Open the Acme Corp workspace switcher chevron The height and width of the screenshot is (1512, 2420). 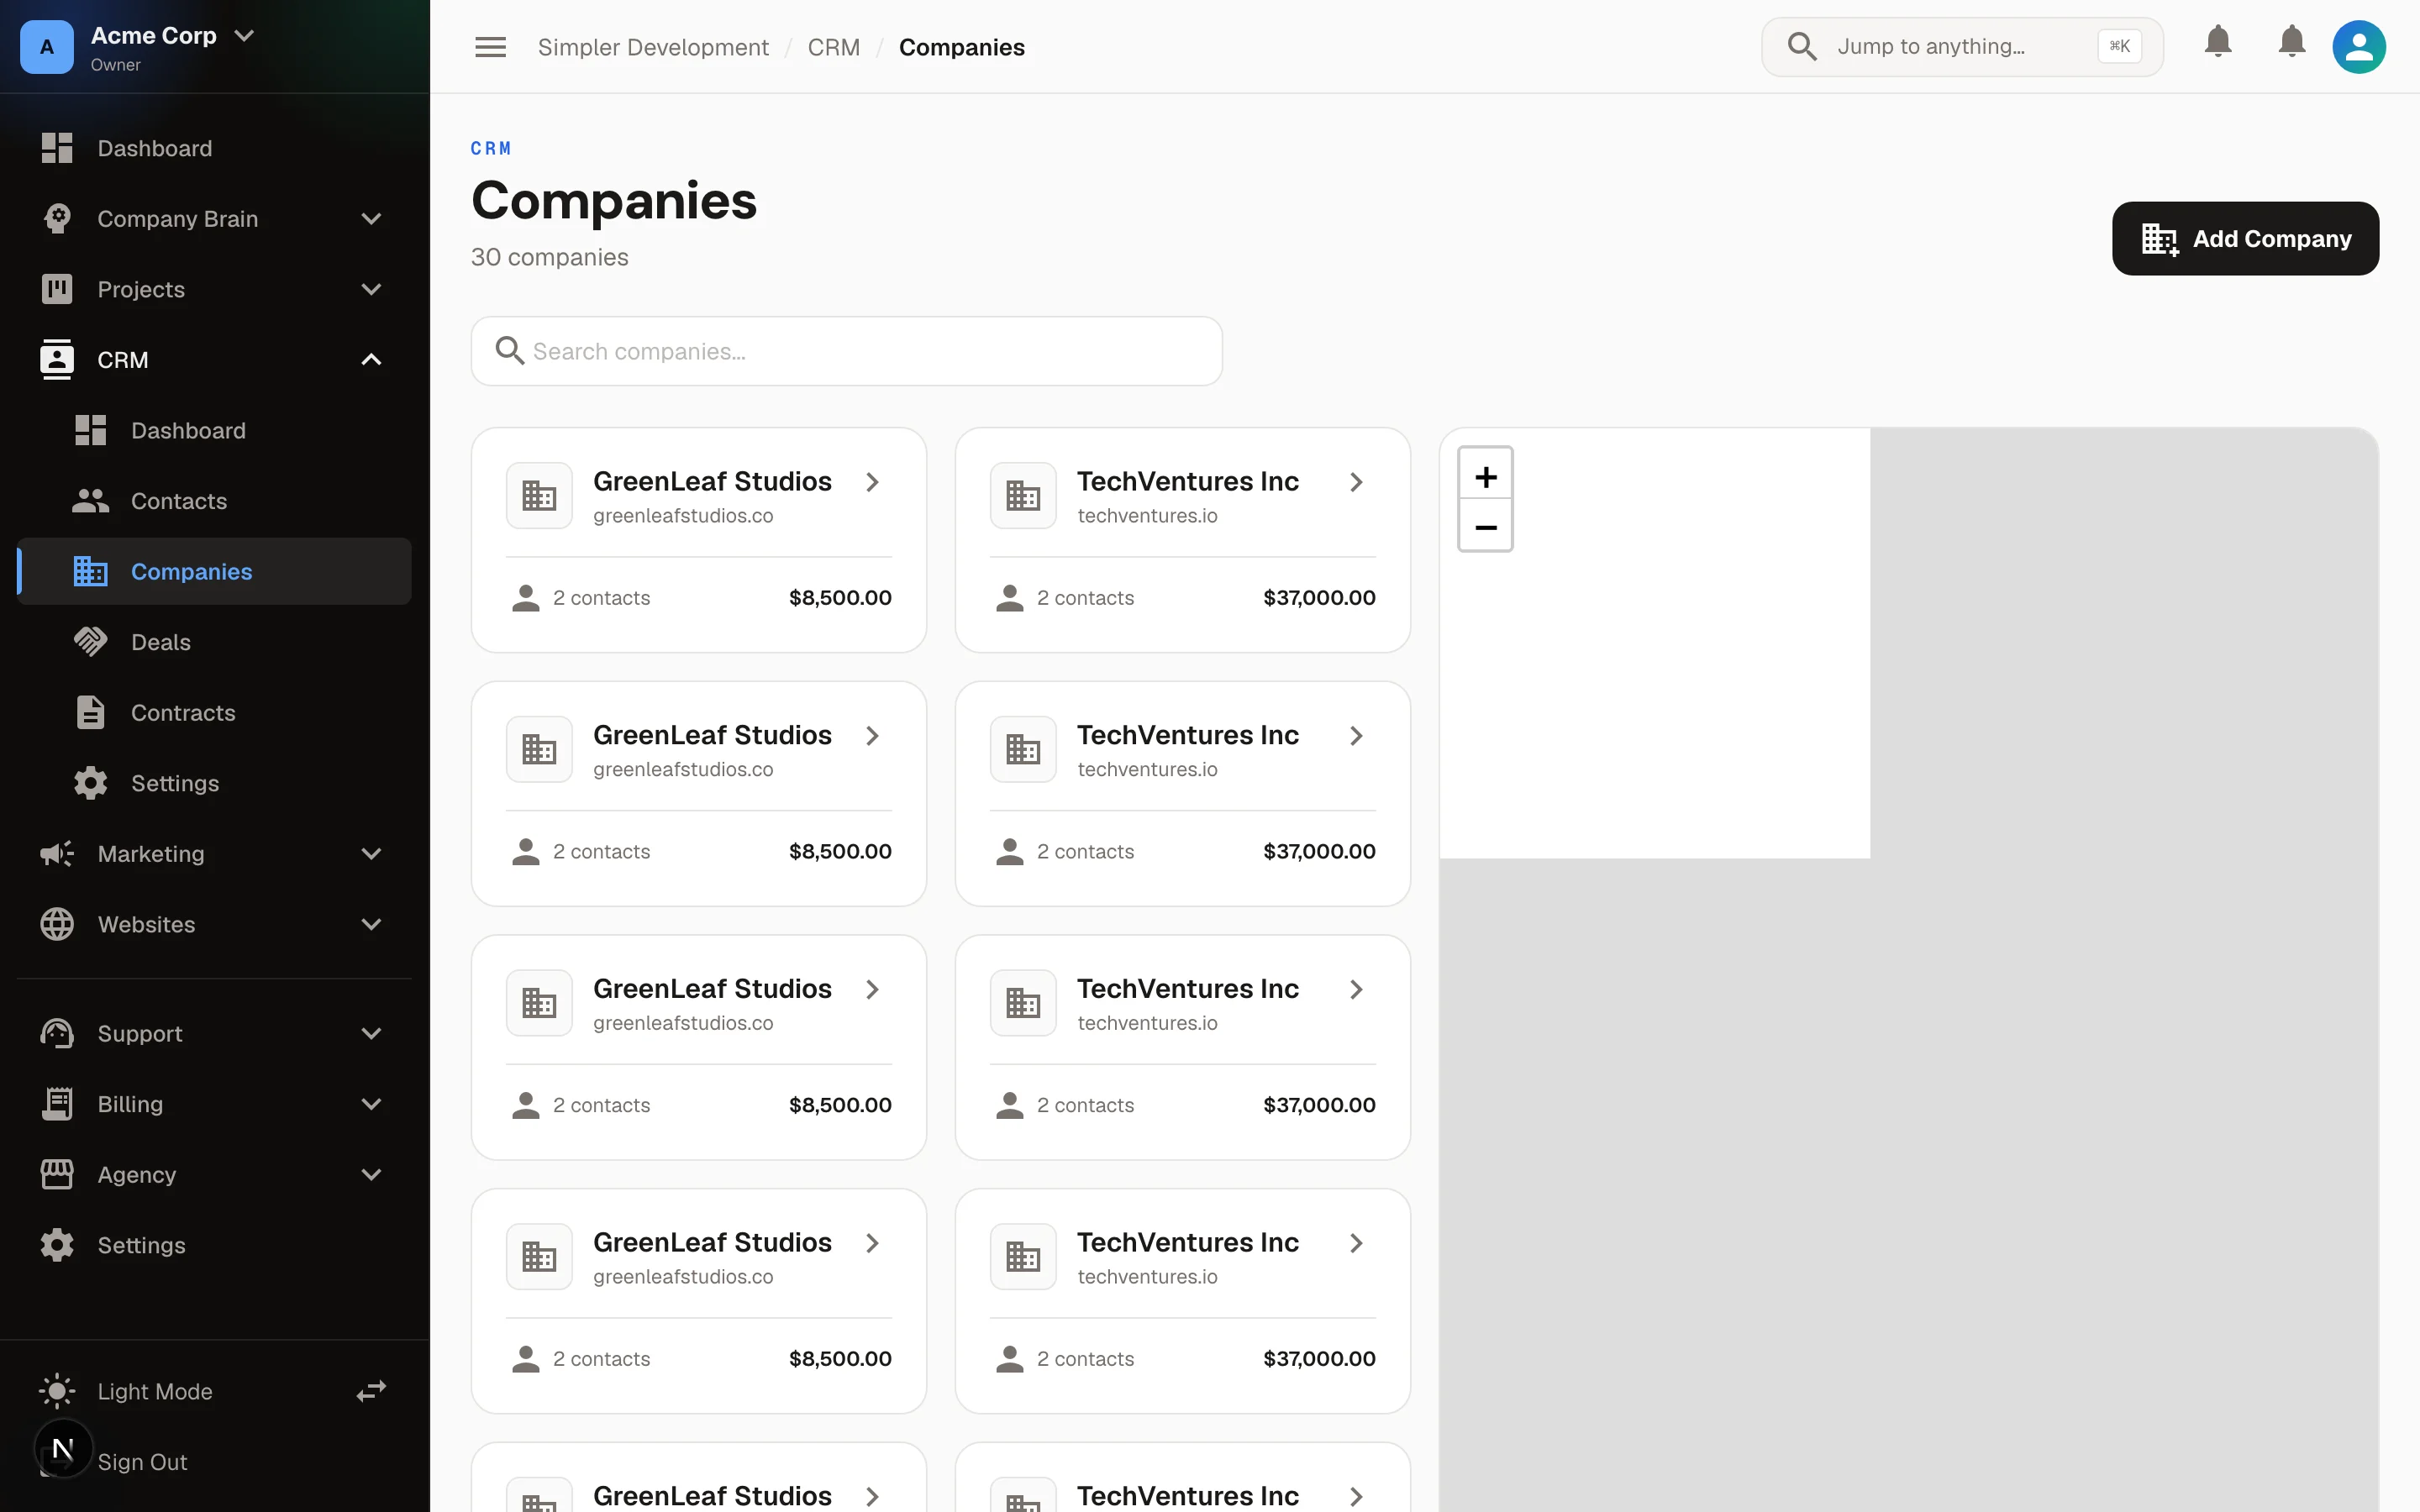click(244, 35)
